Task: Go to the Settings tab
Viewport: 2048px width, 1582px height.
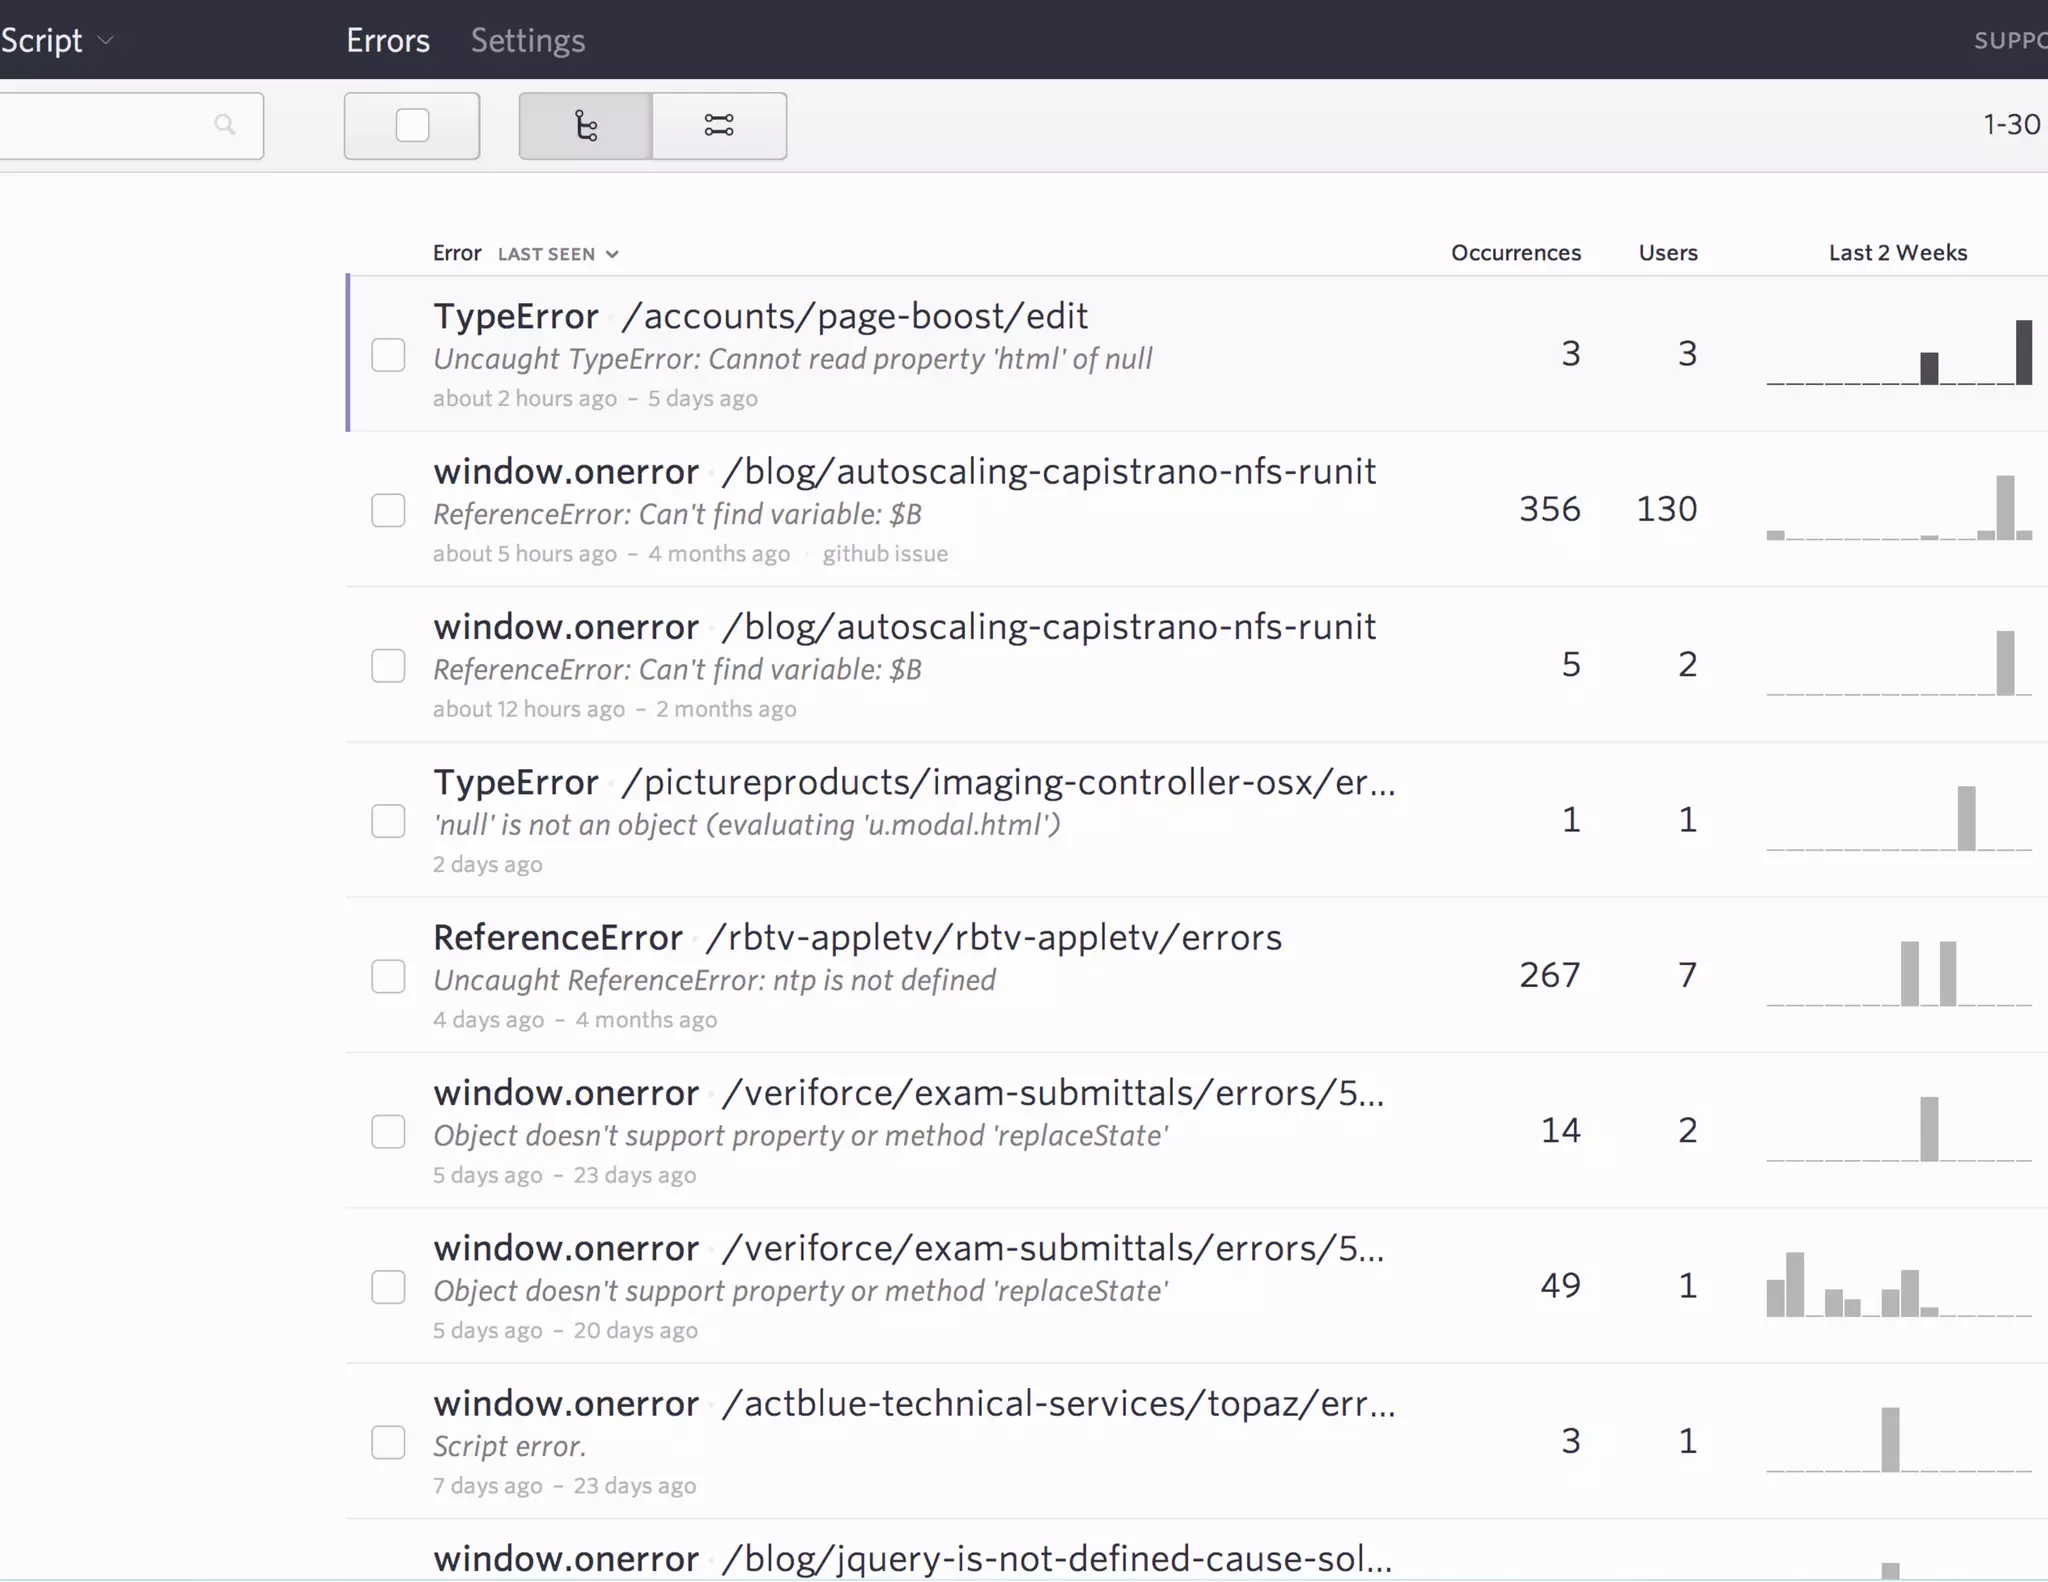Action: pos(528,41)
